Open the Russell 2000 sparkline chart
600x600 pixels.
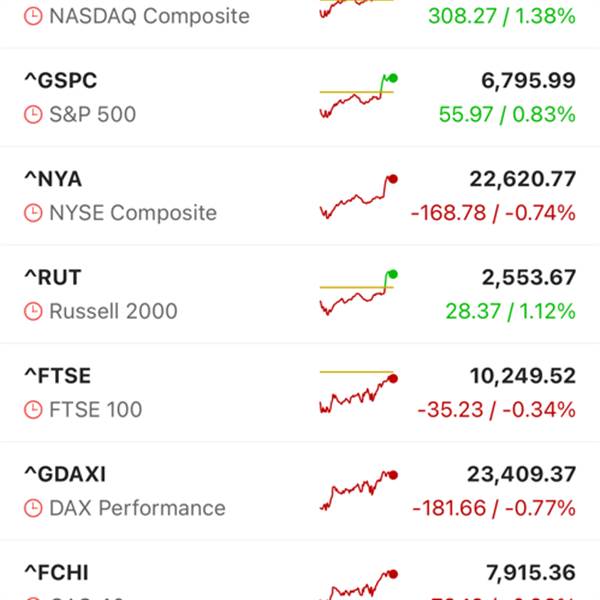pyautogui.click(x=358, y=293)
